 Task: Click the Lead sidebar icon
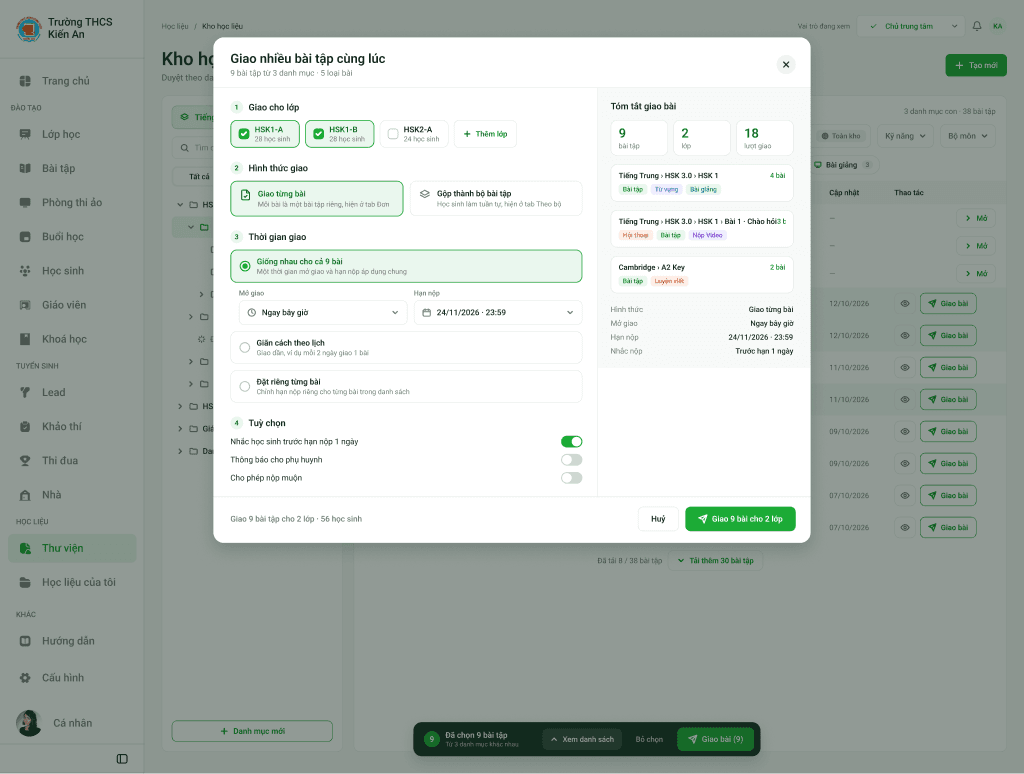tap(25, 393)
